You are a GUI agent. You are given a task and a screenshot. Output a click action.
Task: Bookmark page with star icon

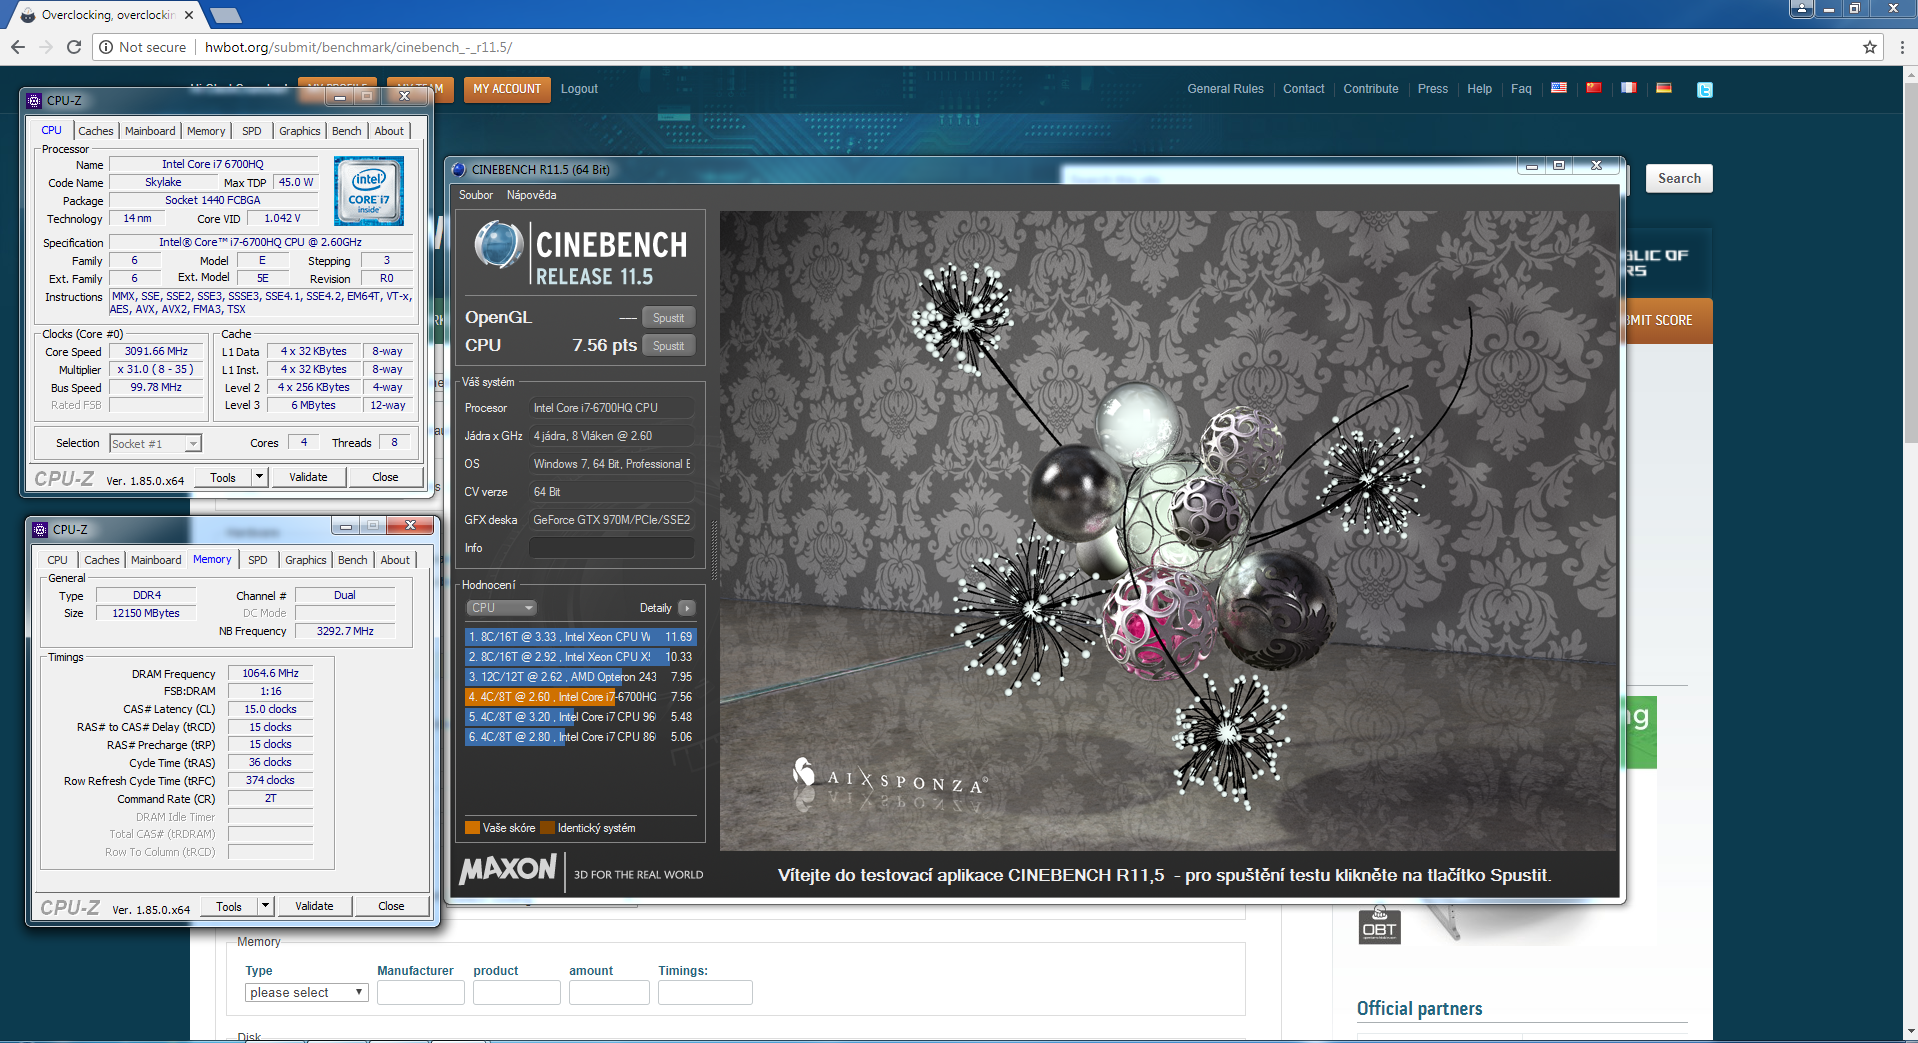click(x=1869, y=47)
